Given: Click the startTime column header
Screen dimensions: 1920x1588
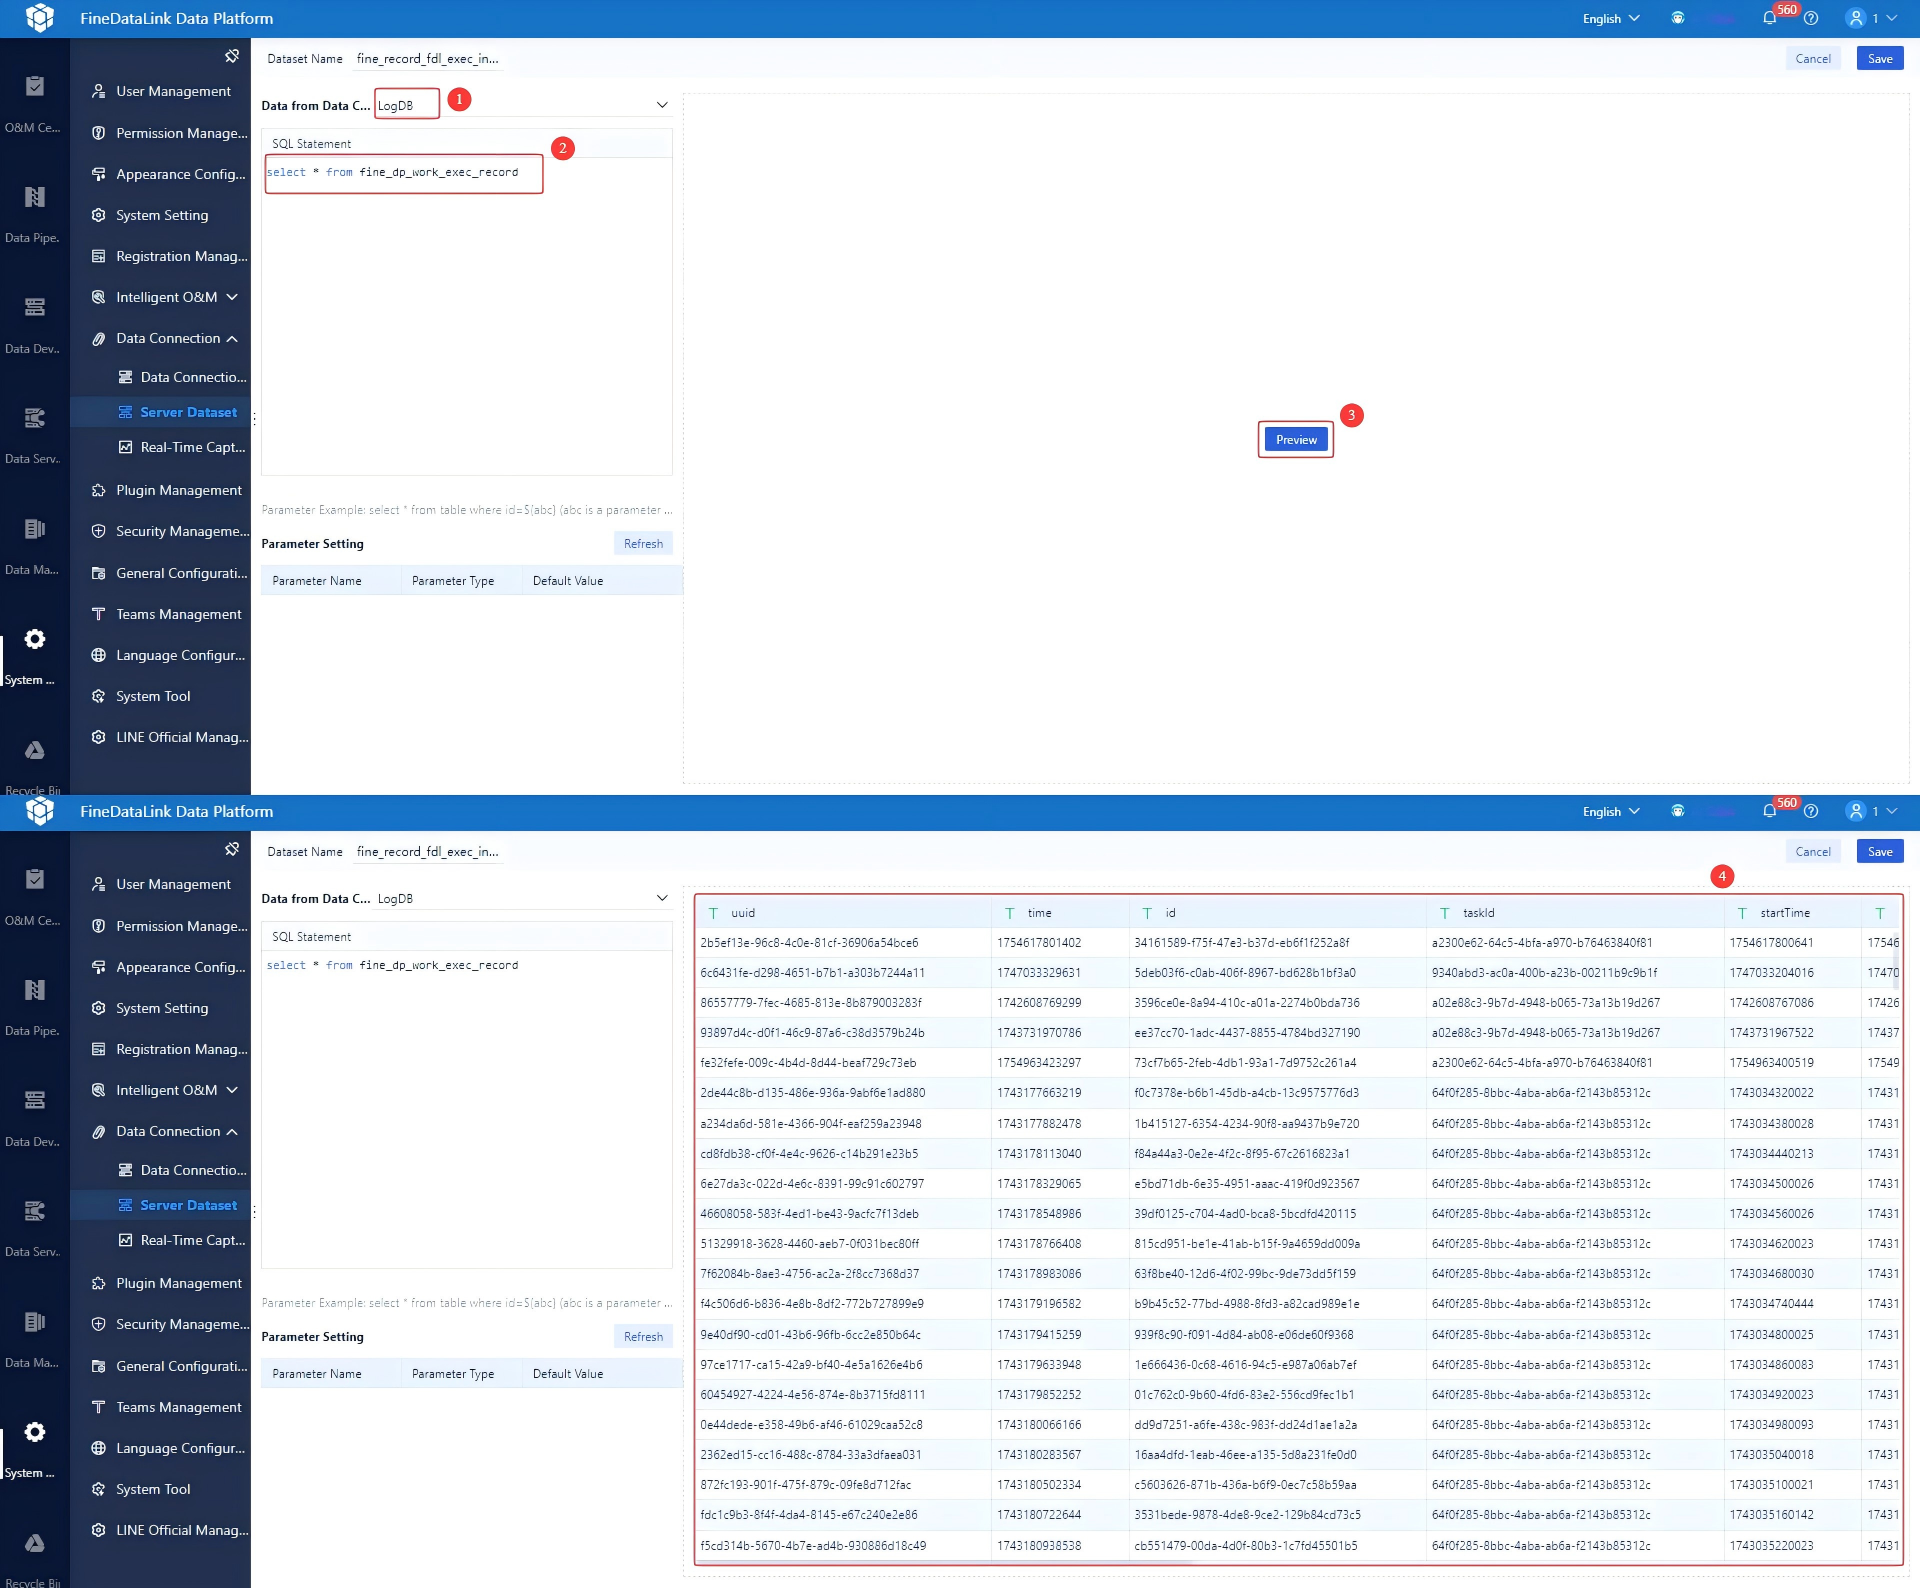Looking at the screenshot, I should (x=1792, y=913).
